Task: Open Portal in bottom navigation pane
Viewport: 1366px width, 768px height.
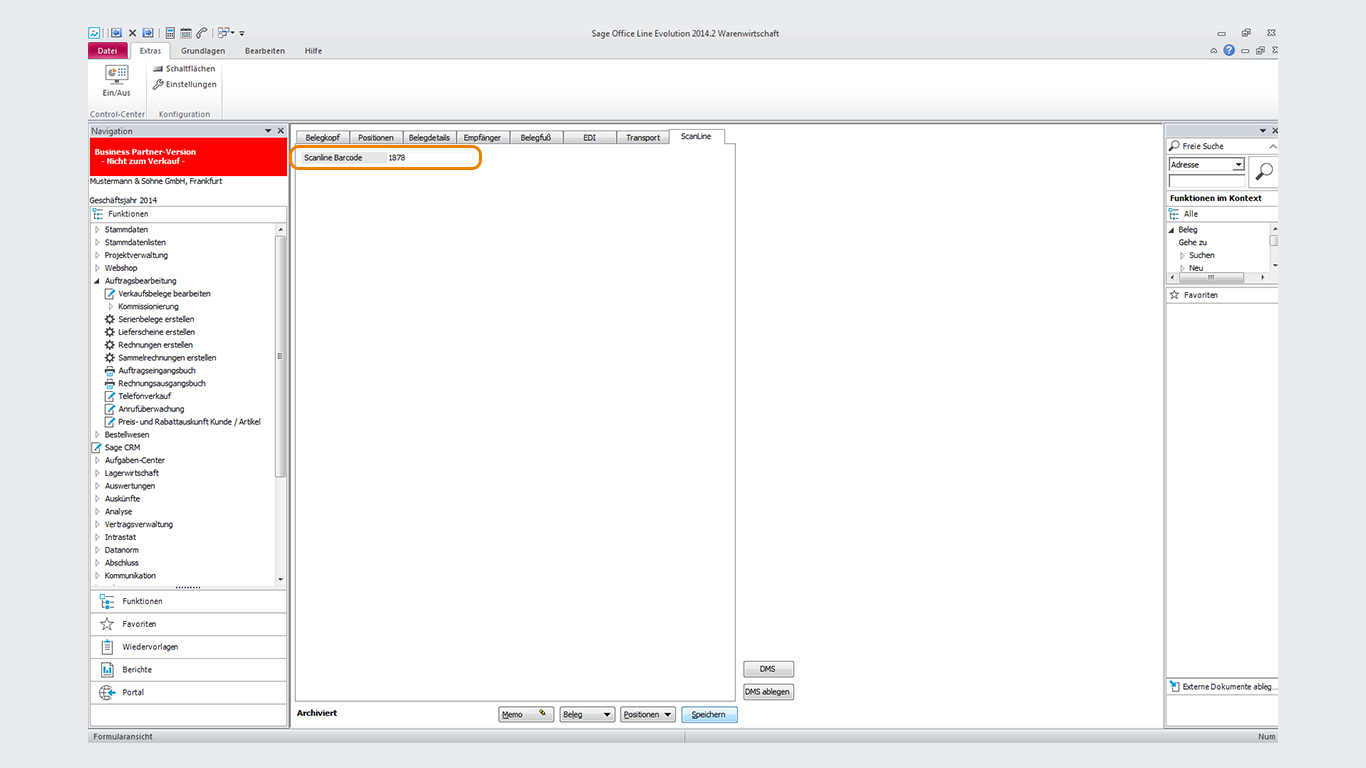Action: pyautogui.click(x=188, y=692)
